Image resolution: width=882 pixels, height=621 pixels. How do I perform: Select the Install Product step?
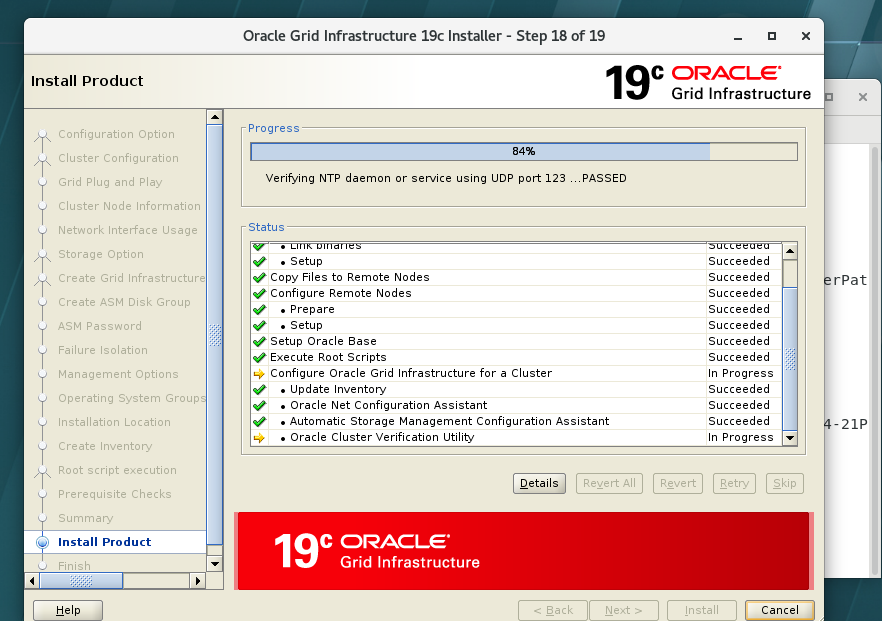click(x=105, y=542)
